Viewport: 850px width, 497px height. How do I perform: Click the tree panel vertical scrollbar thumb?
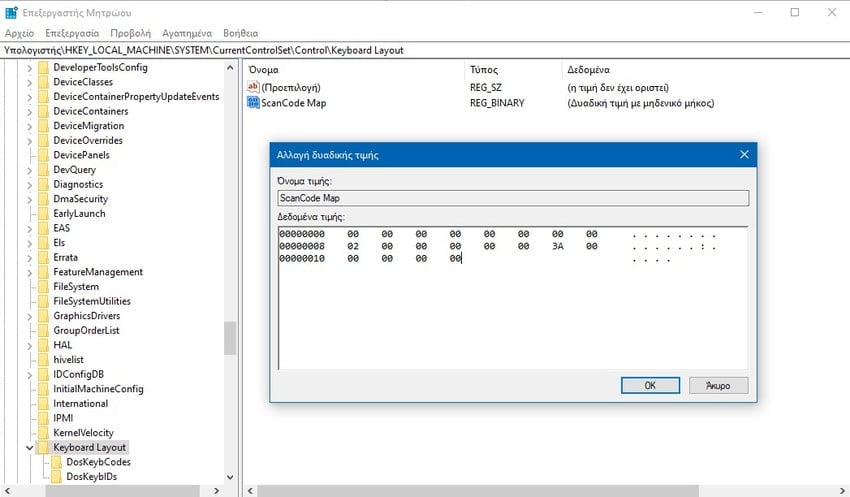230,337
